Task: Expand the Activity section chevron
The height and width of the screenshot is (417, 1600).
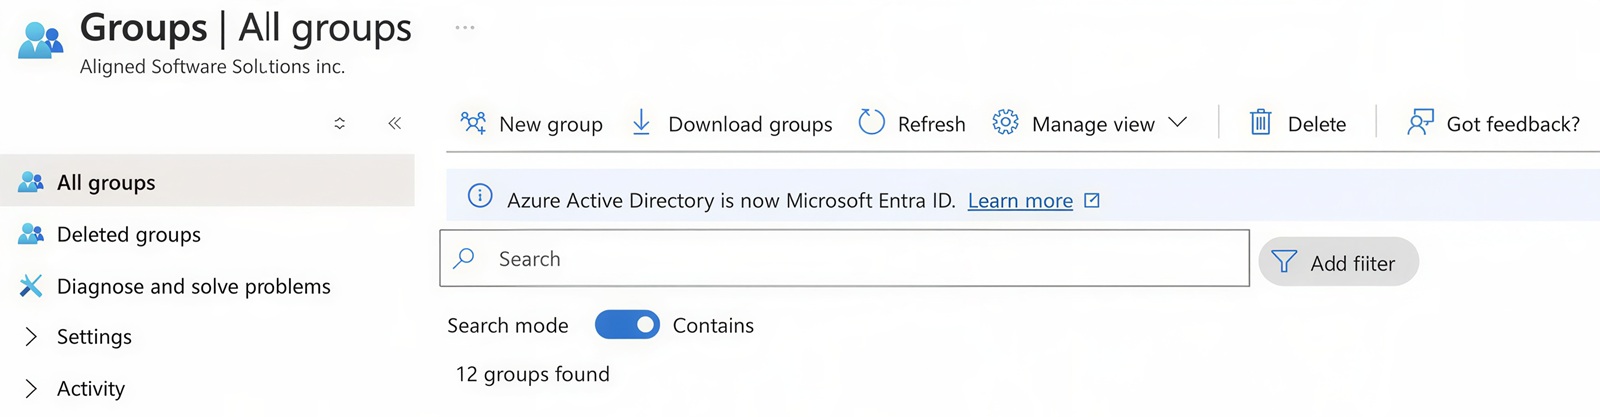Action: pyautogui.click(x=31, y=388)
